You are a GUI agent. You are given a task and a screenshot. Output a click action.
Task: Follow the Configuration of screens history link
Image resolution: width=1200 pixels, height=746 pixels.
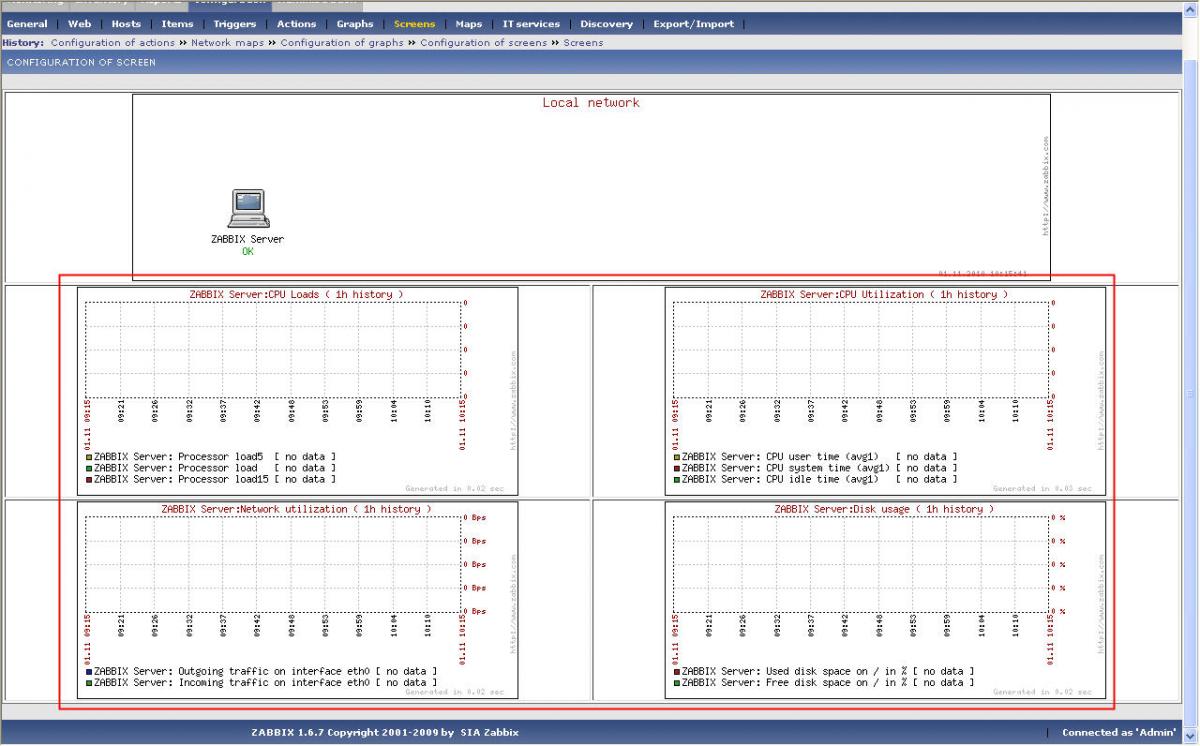pyautogui.click(x=483, y=43)
